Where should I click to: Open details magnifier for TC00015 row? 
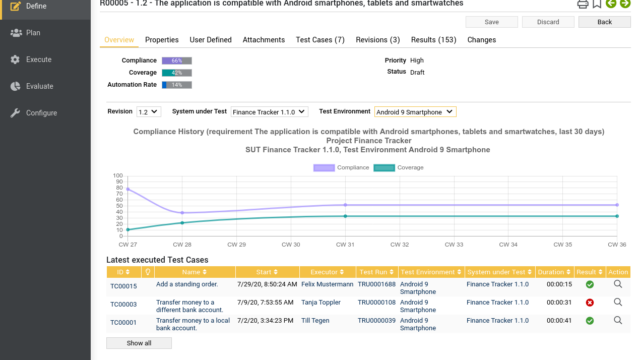[618, 284]
